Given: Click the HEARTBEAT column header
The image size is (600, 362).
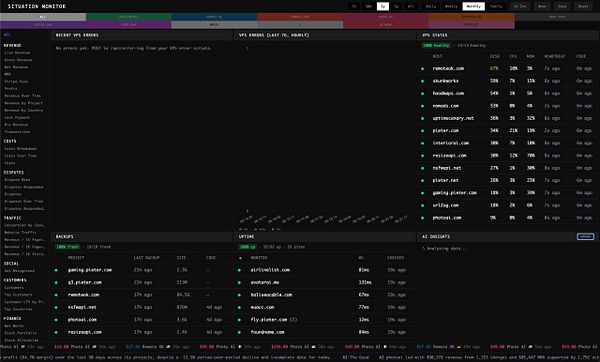Looking at the screenshot, I should (x=554, y=56).
